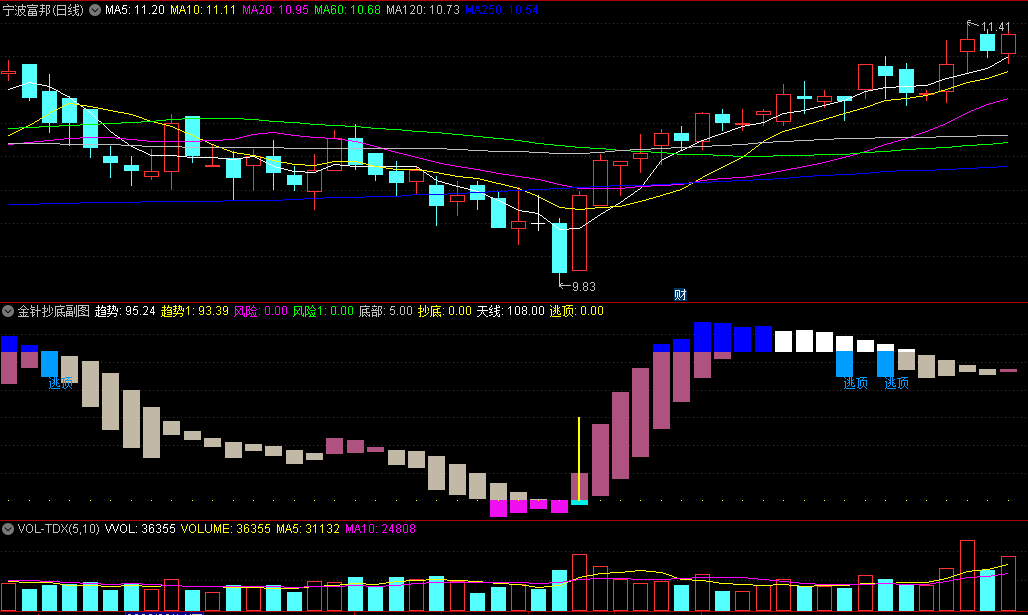Click the 趋势: 95.24 value
This screenshot has width=1028, height=615.
coord(125,311)
